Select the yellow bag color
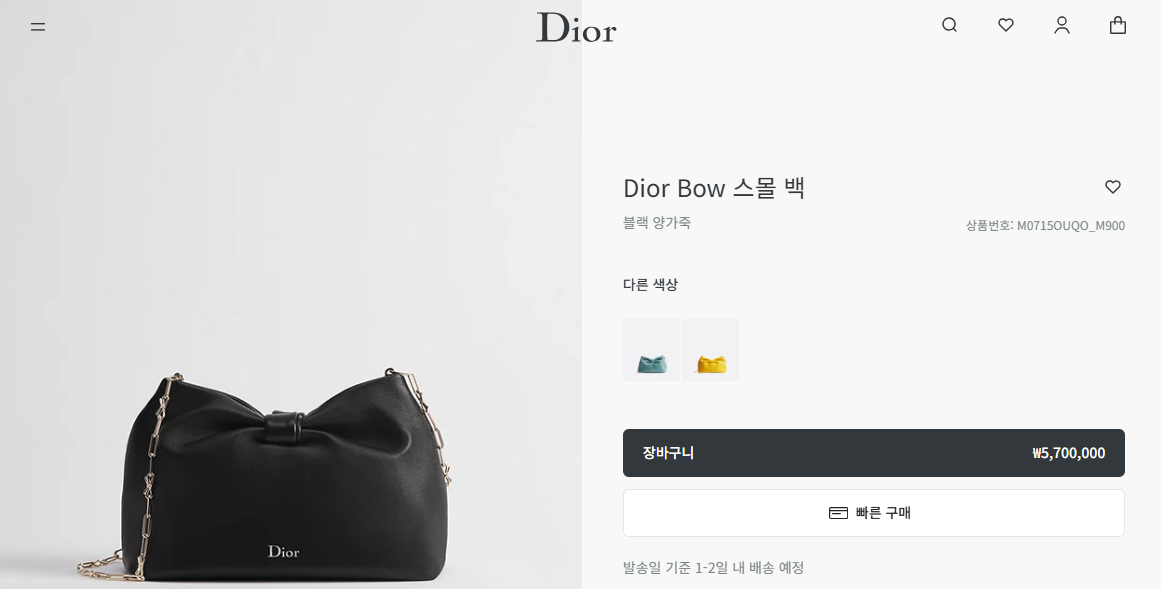The image size is (1161, 589). click(x=711, y=350)
